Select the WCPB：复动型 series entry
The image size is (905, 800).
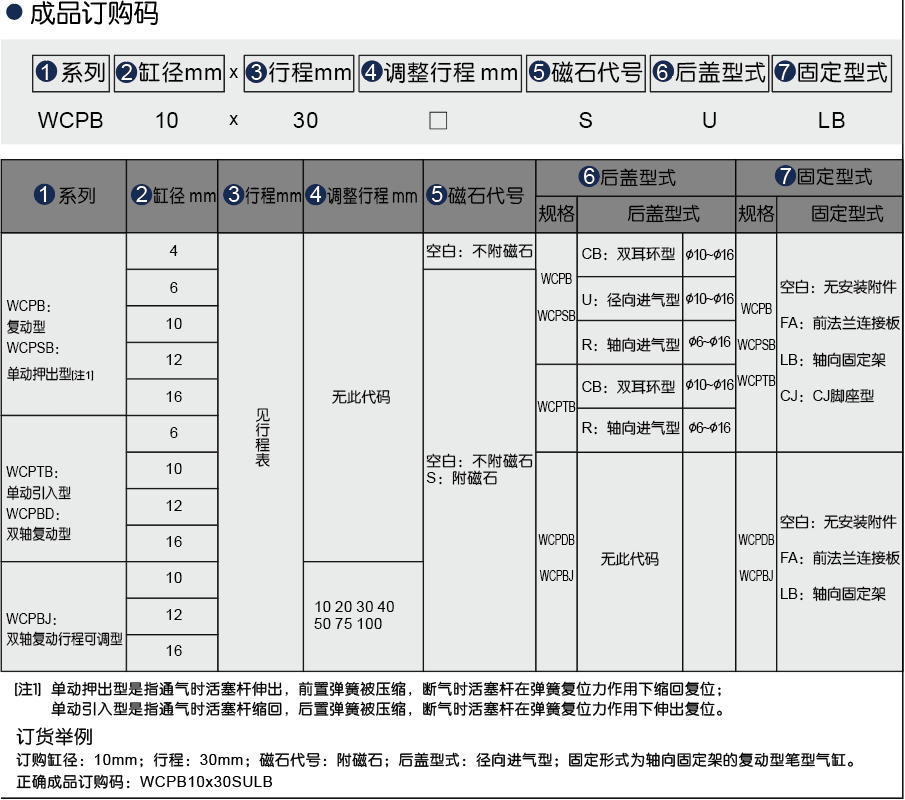click(28, 316)
